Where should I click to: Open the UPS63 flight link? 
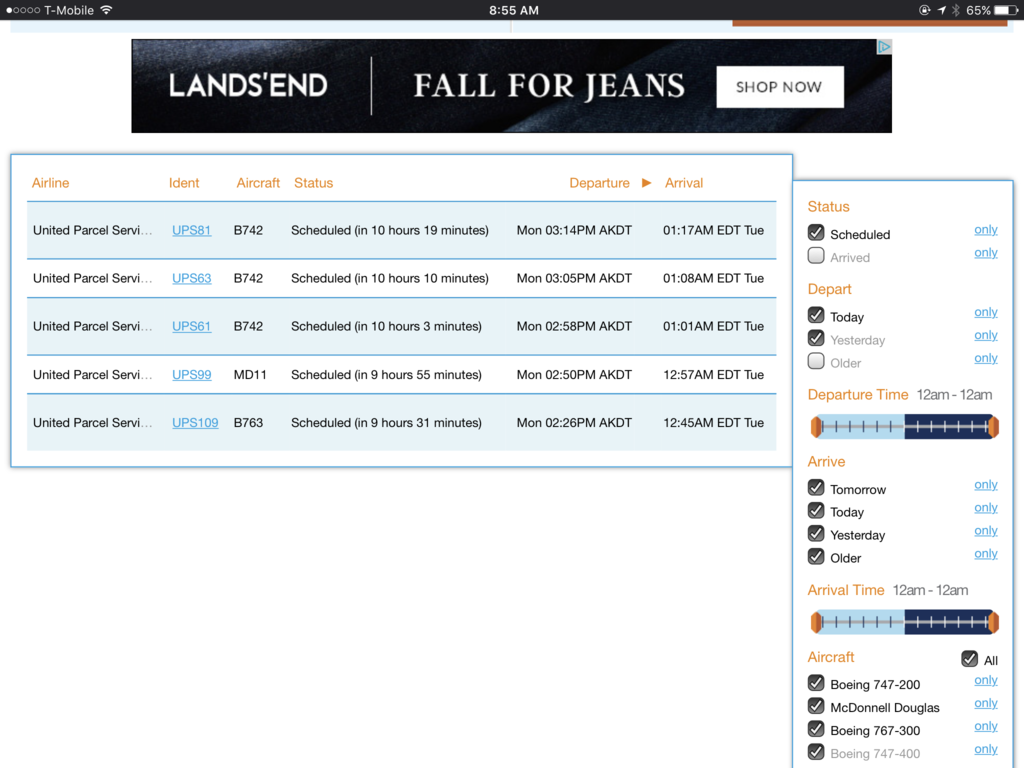191,278
